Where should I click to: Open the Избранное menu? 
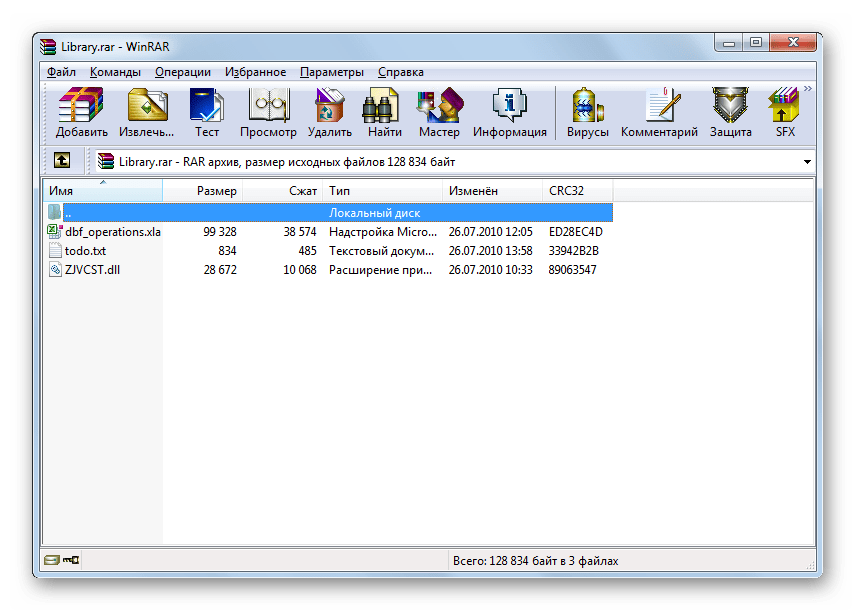tap(255, 72)
